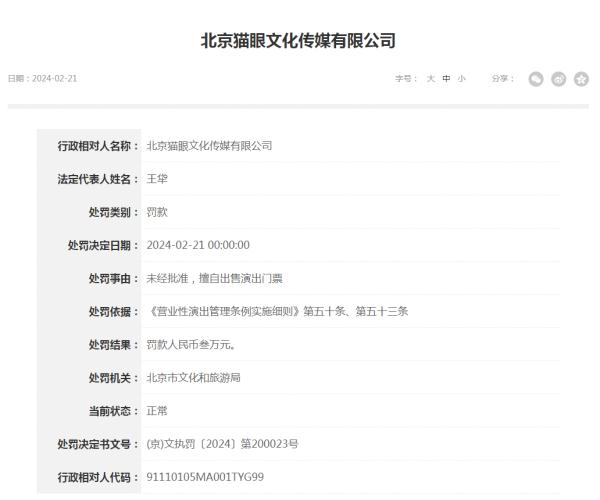Set font size to 小 (small)

[x=461, y=78]
